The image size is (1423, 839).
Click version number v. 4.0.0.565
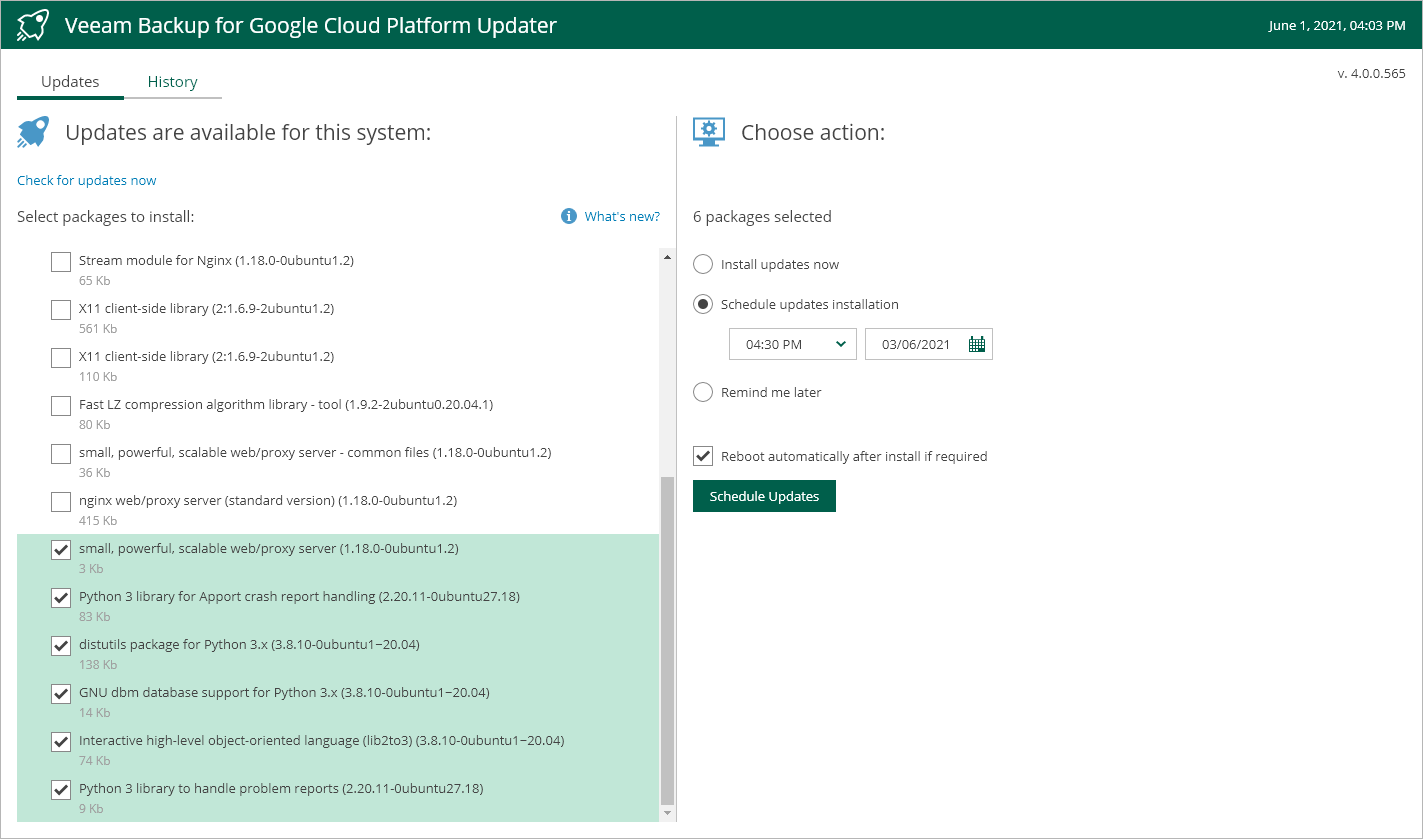point(1371,73)
